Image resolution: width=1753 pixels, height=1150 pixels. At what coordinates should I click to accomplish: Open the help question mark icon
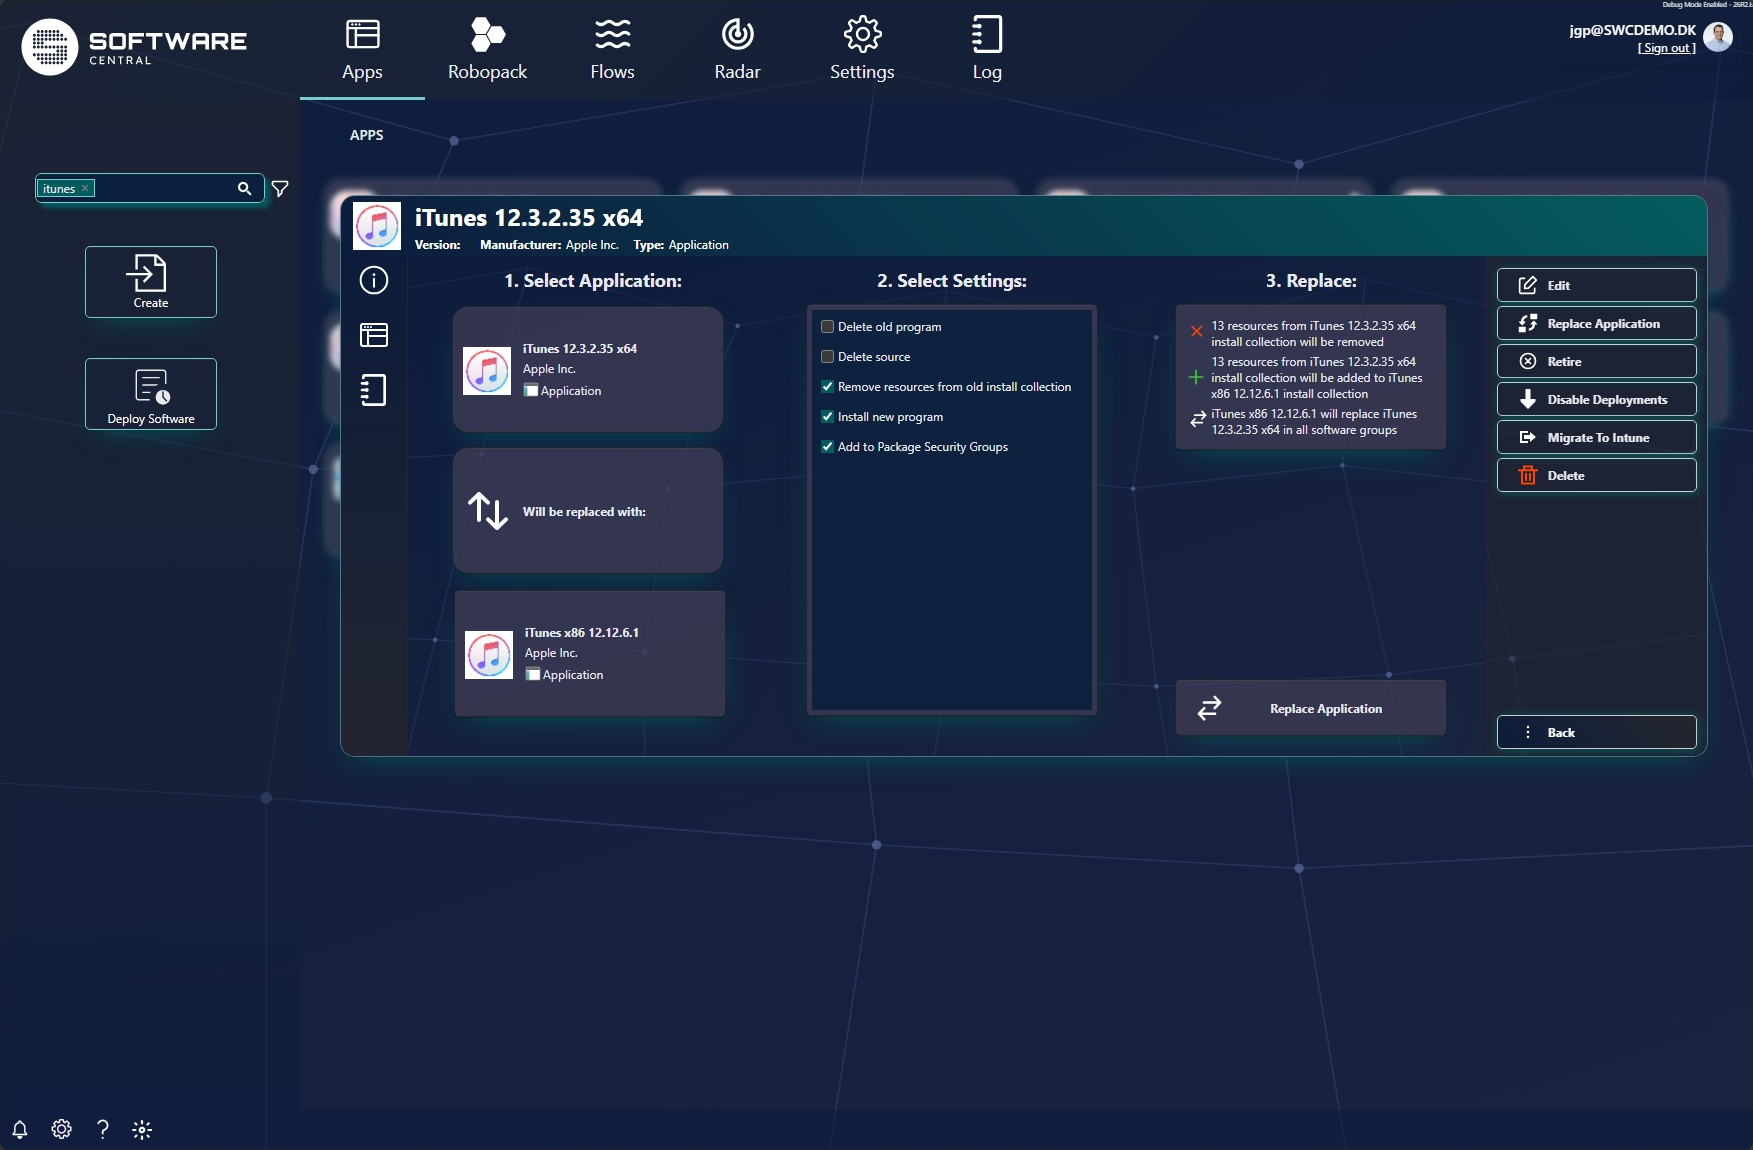pyautogui.click(x=102, y=1129)
